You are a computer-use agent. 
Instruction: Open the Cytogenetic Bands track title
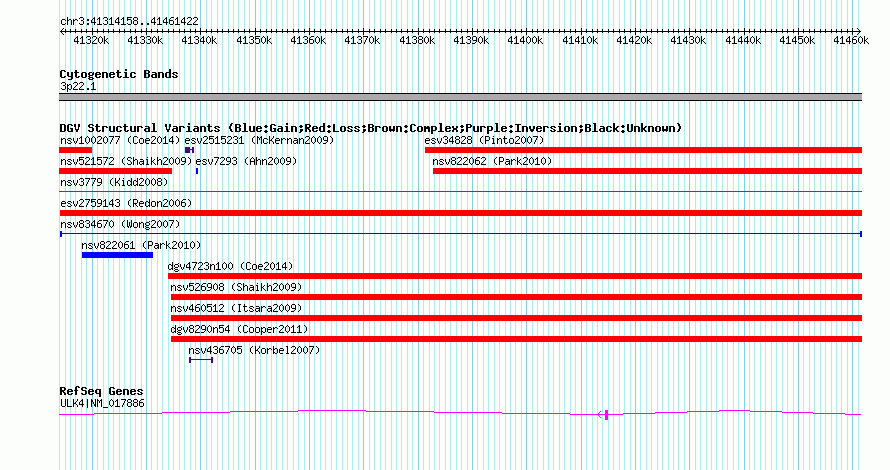pyautogui.click(x=119, y=74)
